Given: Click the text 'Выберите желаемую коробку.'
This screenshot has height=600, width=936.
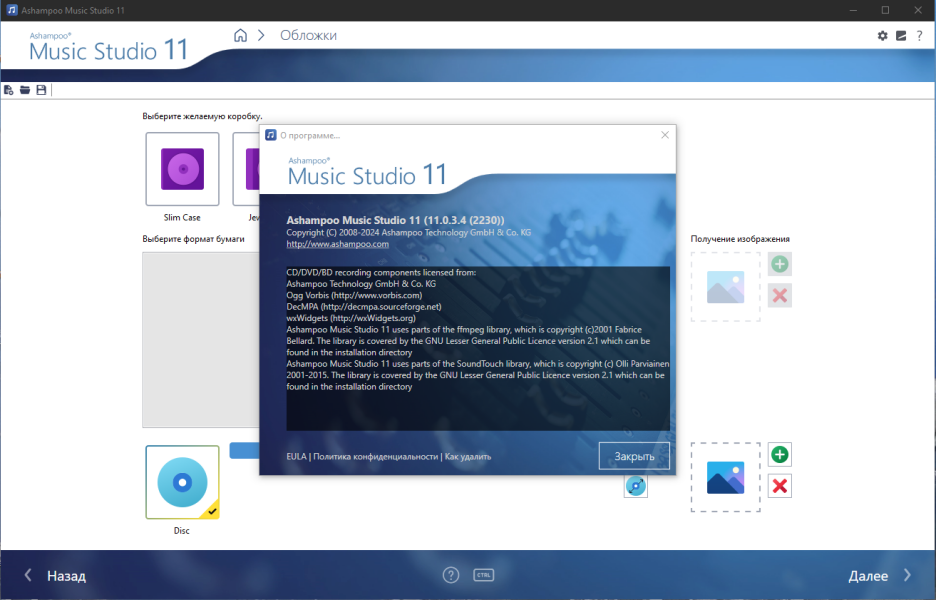Looking at the screenshot, I should tap(202, 116).
